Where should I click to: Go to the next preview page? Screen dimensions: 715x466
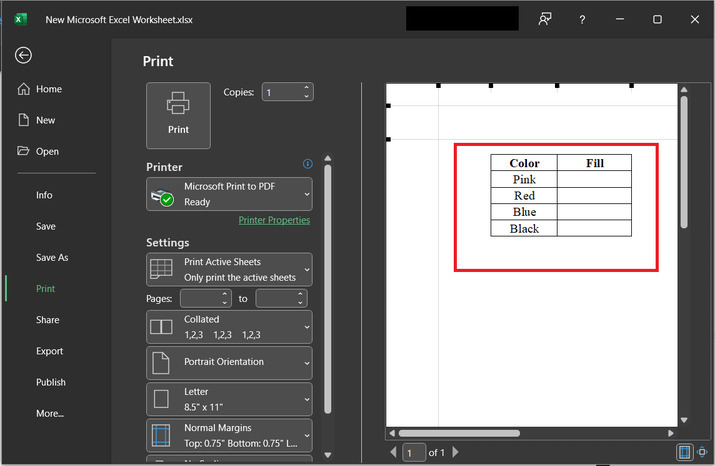(x=455, y=452)
